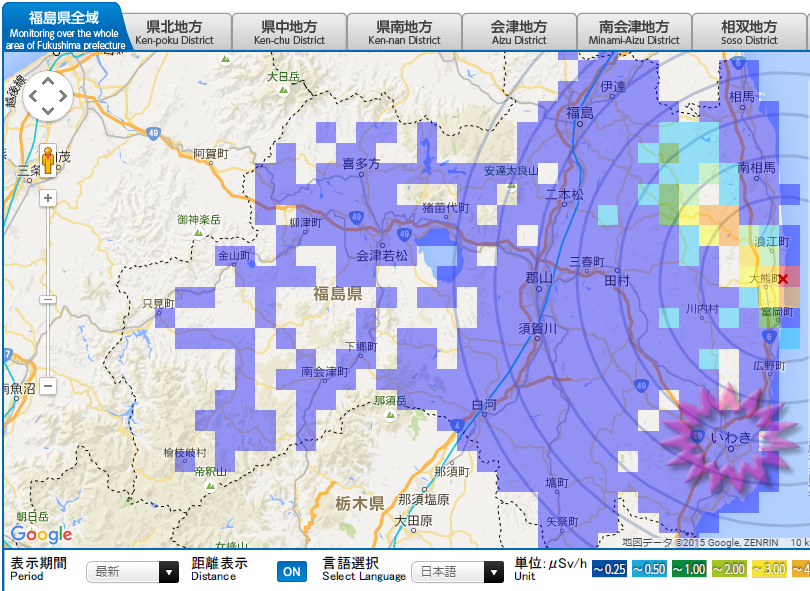Switch to the Soso District tab

750,32
